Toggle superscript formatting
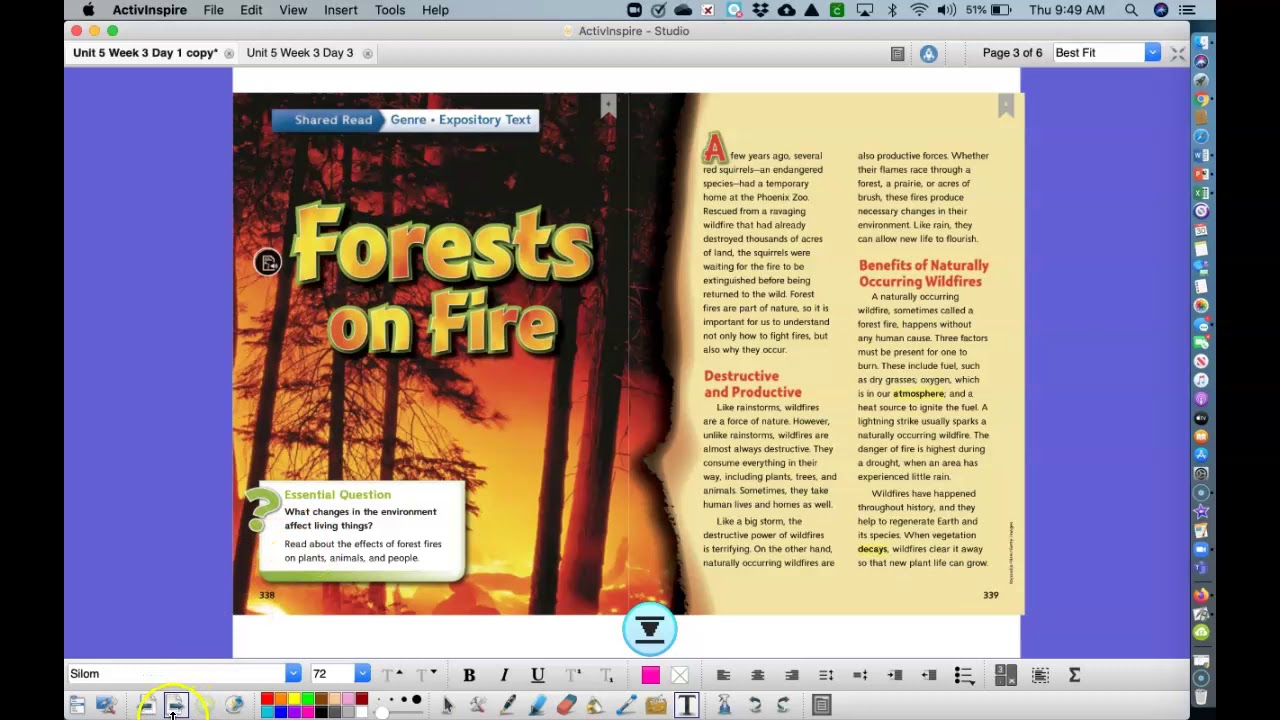This screenshot has height=720, width=1280. pyautogui.click(x=573, y=675)
